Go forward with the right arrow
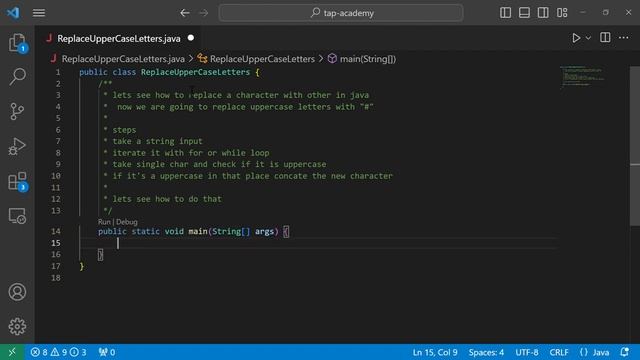Screen dimensions: 640x360 pyautogui.click(x=204, y=13)
